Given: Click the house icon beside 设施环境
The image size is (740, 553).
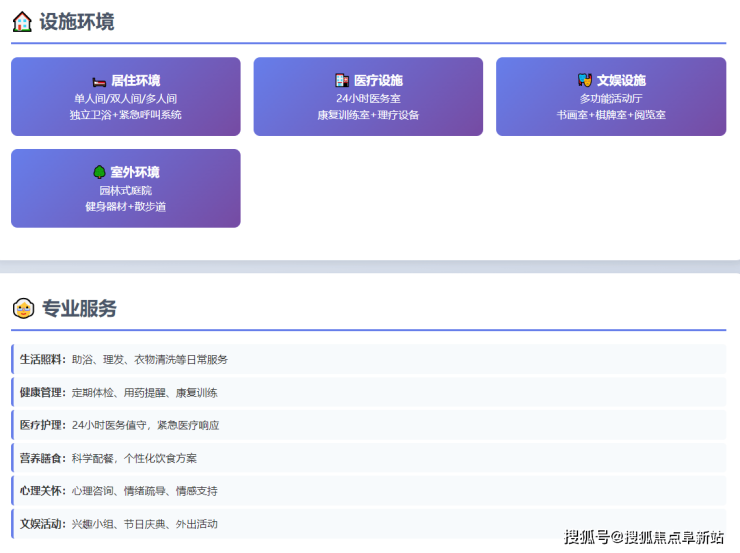Looking at the screenshot, I should (x=22, y=21).
